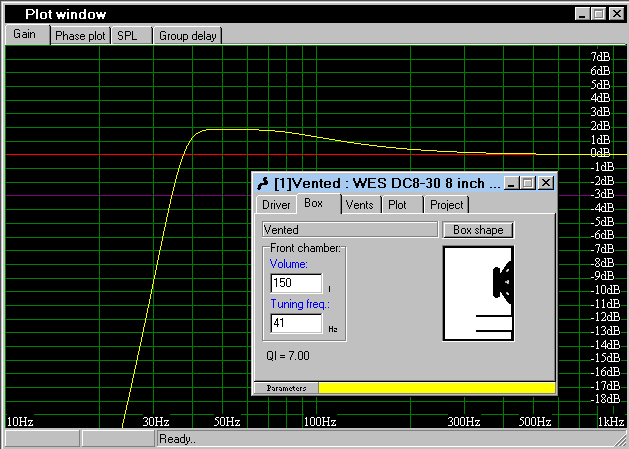The image size is (629, 449).
Task: Maximize the Vented WES DC8-30 window
Action: [528, 183]
